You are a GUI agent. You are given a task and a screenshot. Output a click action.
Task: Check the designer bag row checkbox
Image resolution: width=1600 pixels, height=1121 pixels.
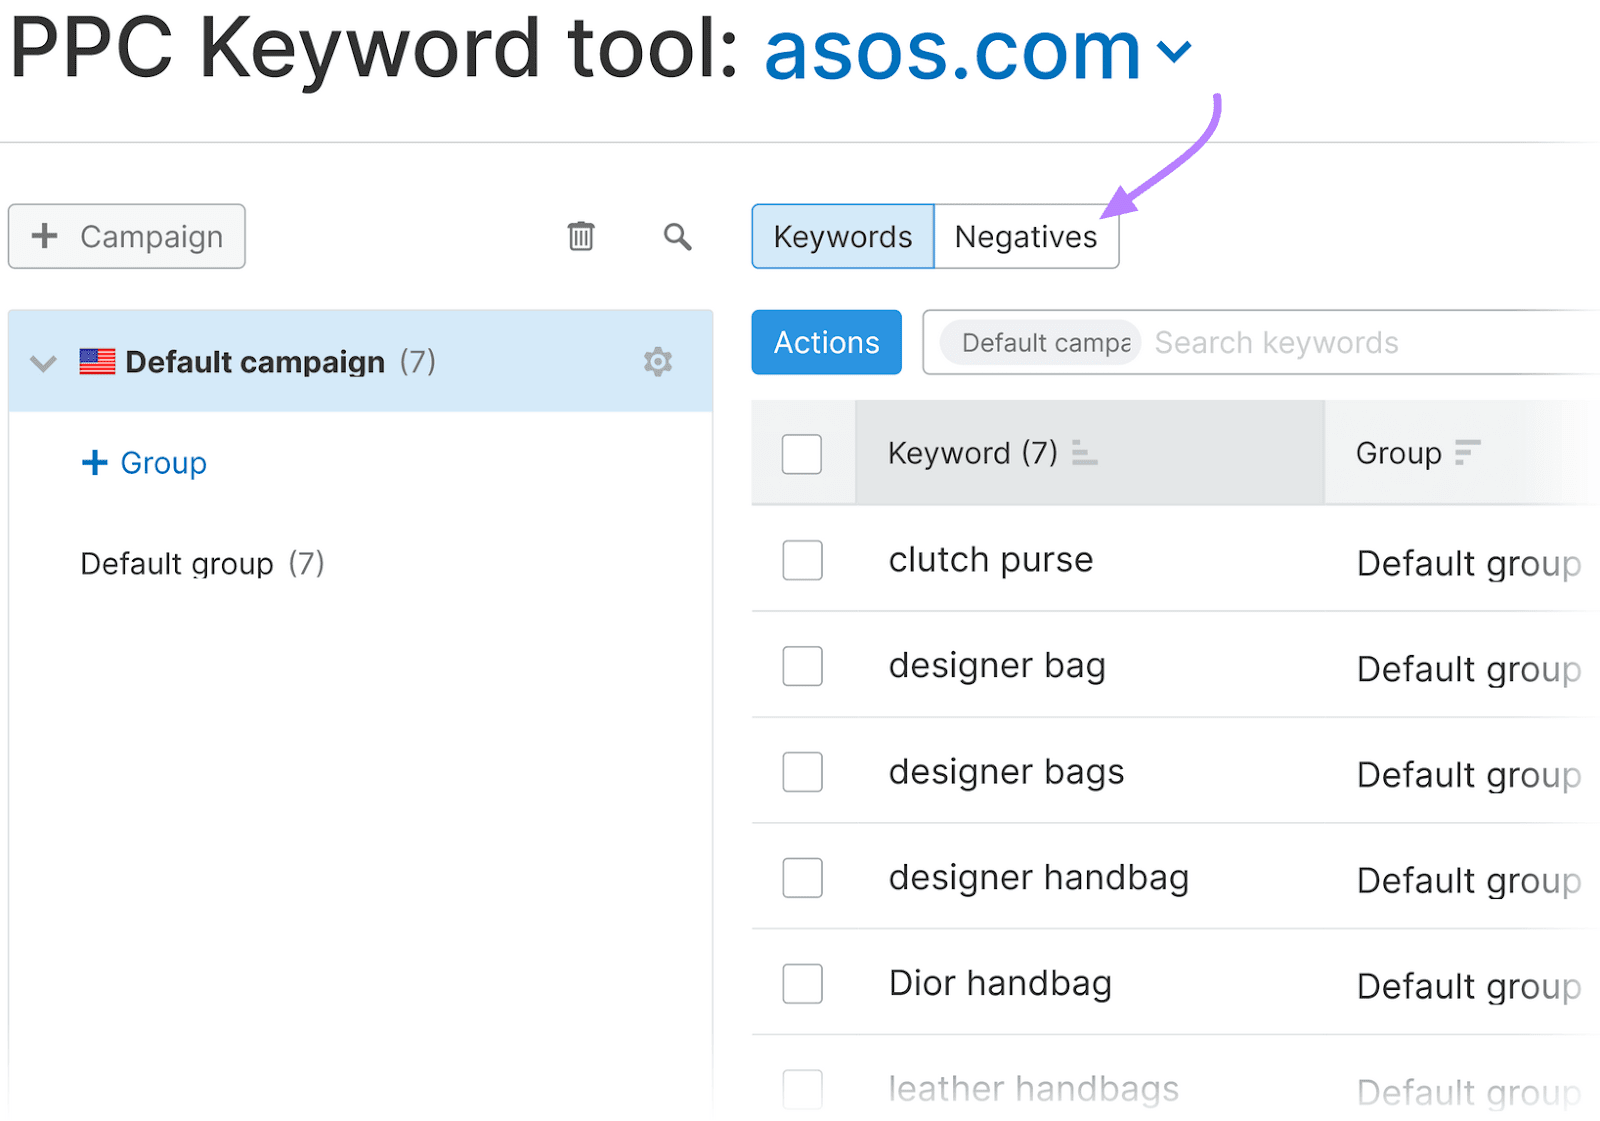click(x=802, y=666)
